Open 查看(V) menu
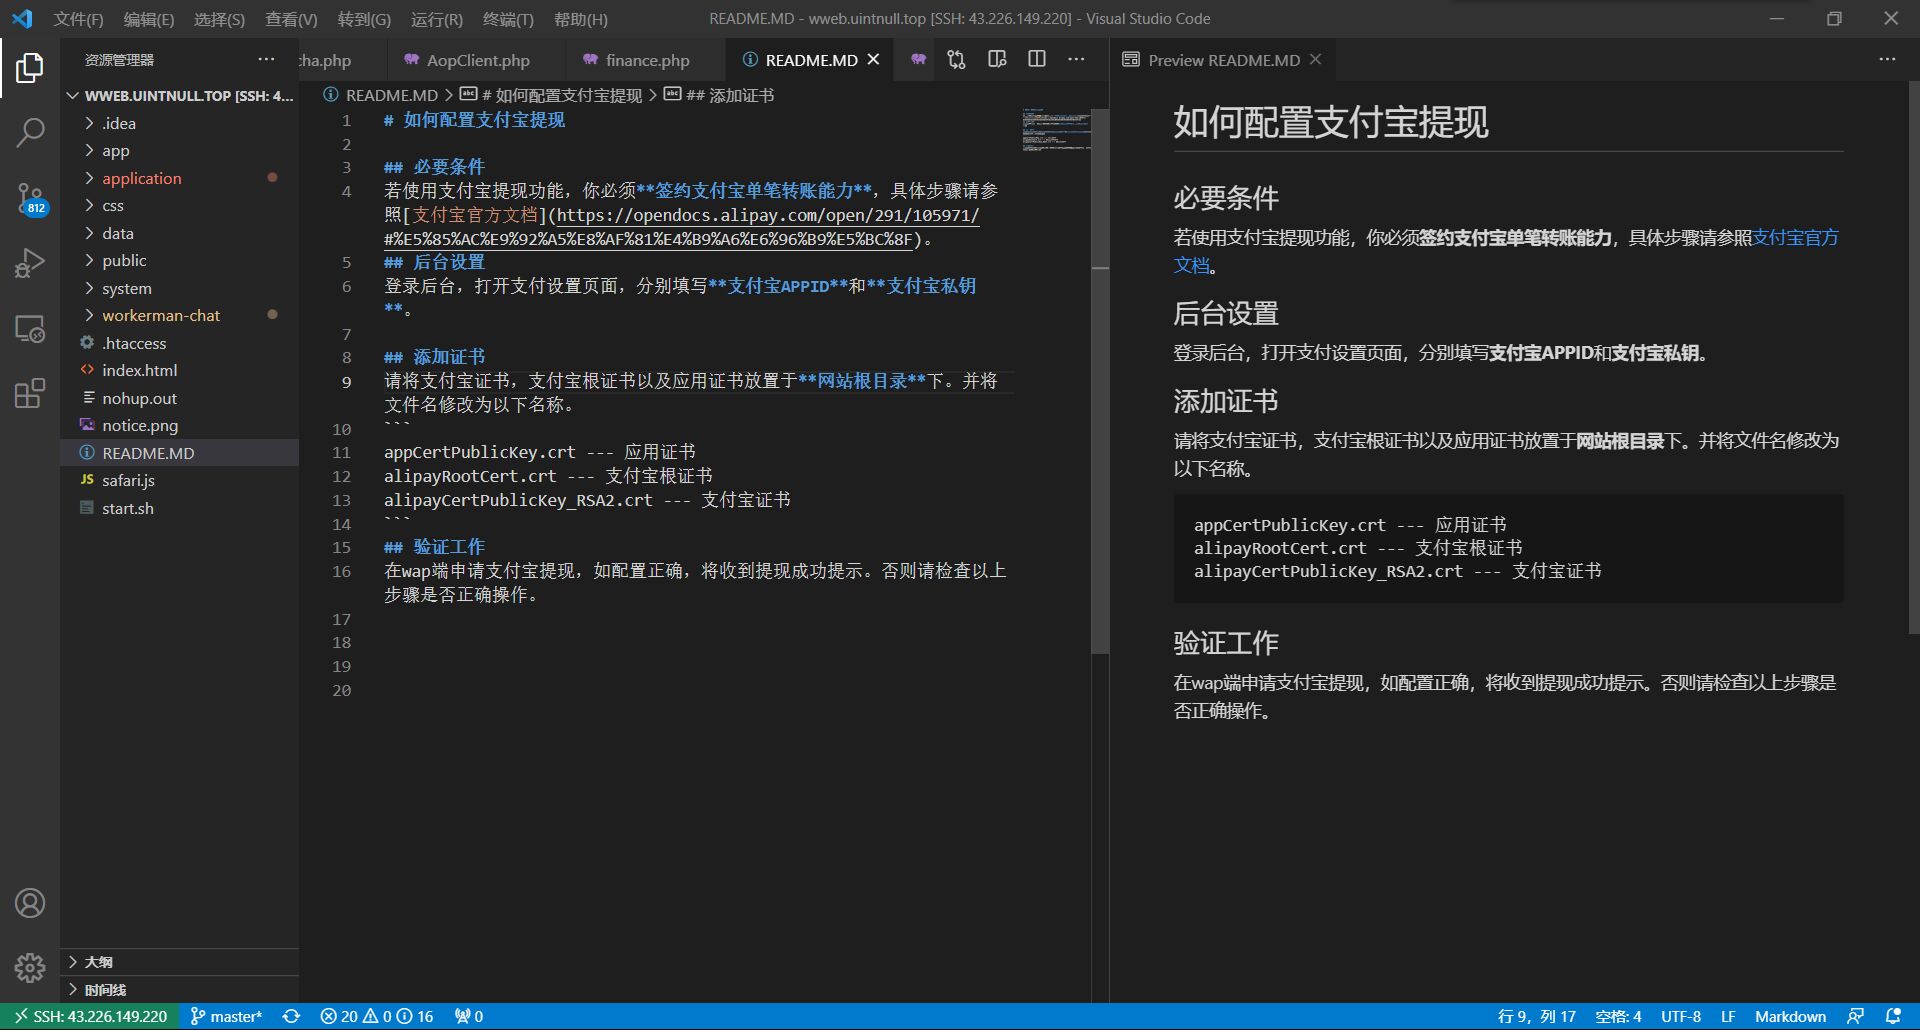The width and height of the screenshot is (1920, 1030). click(291, 19)
